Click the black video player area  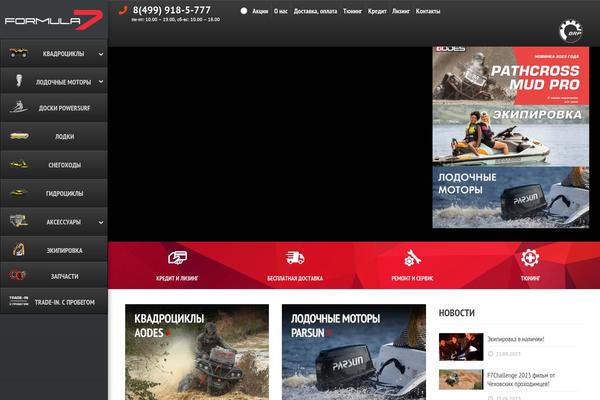coord(270,144)
